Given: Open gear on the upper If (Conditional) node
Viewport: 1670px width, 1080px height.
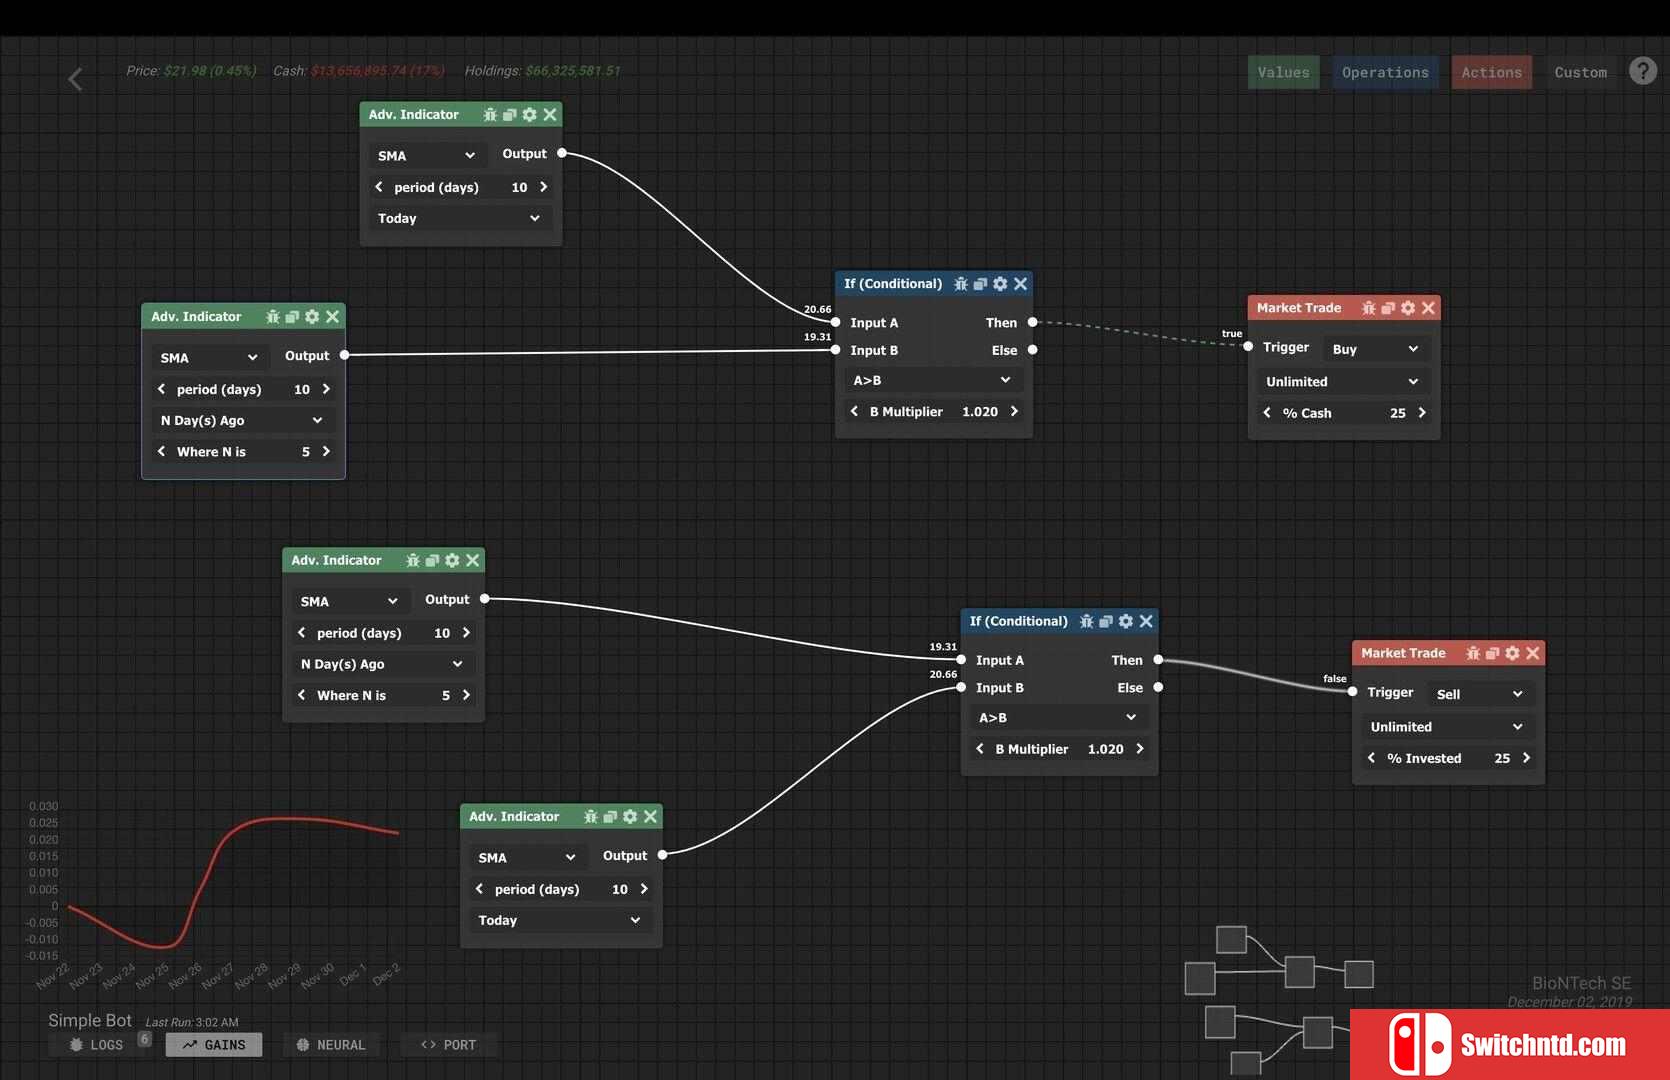Looking at the screenshot, I should pos(1000,284).
